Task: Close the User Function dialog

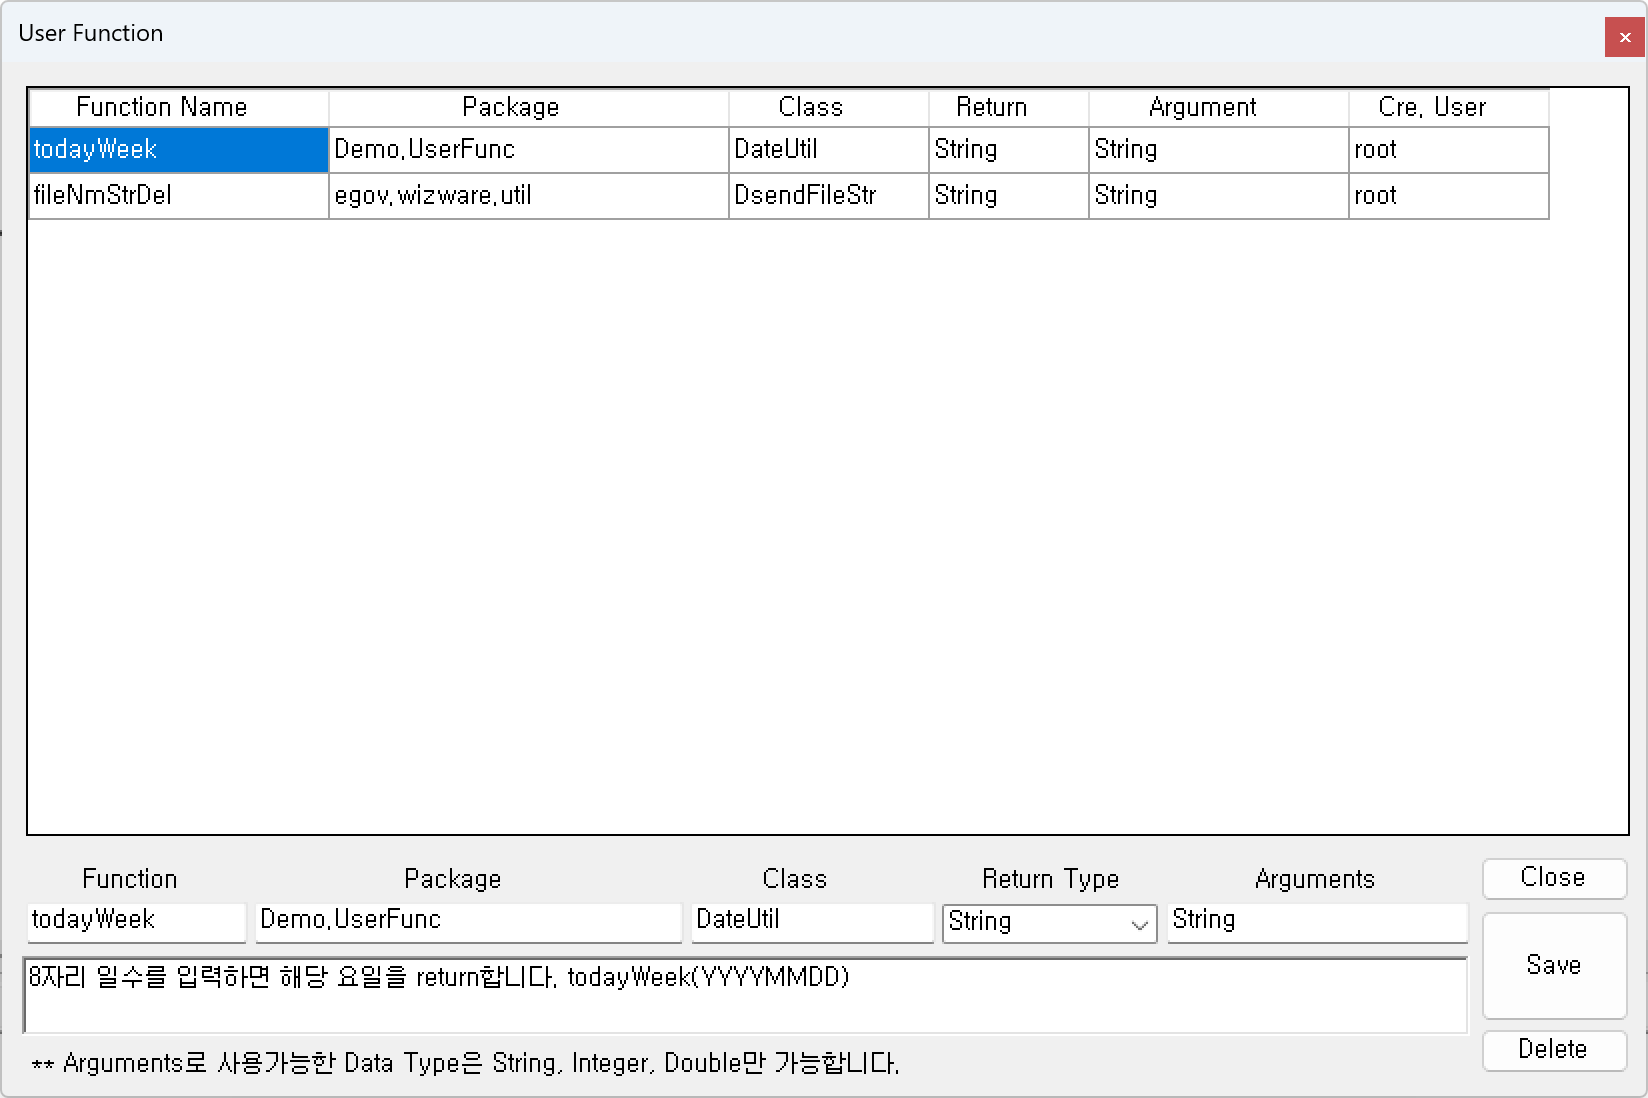Action: 1623,37
